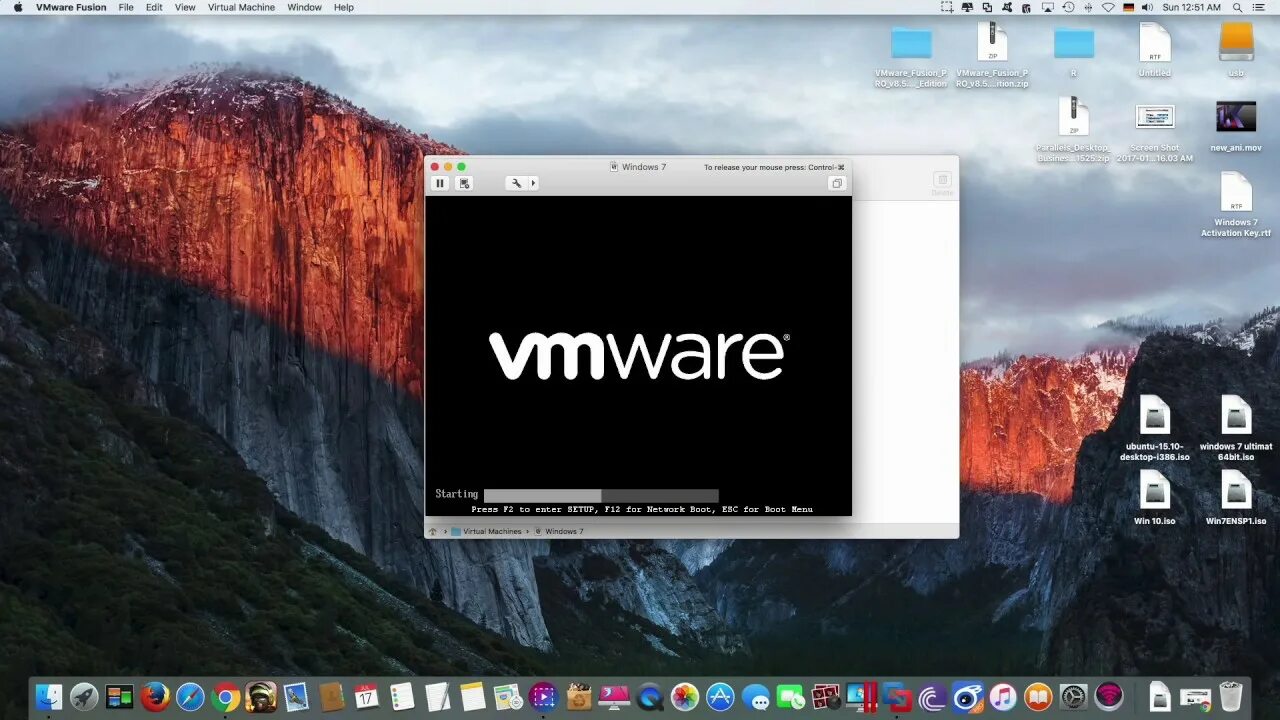Click the Starting boot progress bar
This screenshot has width=1280, height=720.
click(x=600, y=494)
